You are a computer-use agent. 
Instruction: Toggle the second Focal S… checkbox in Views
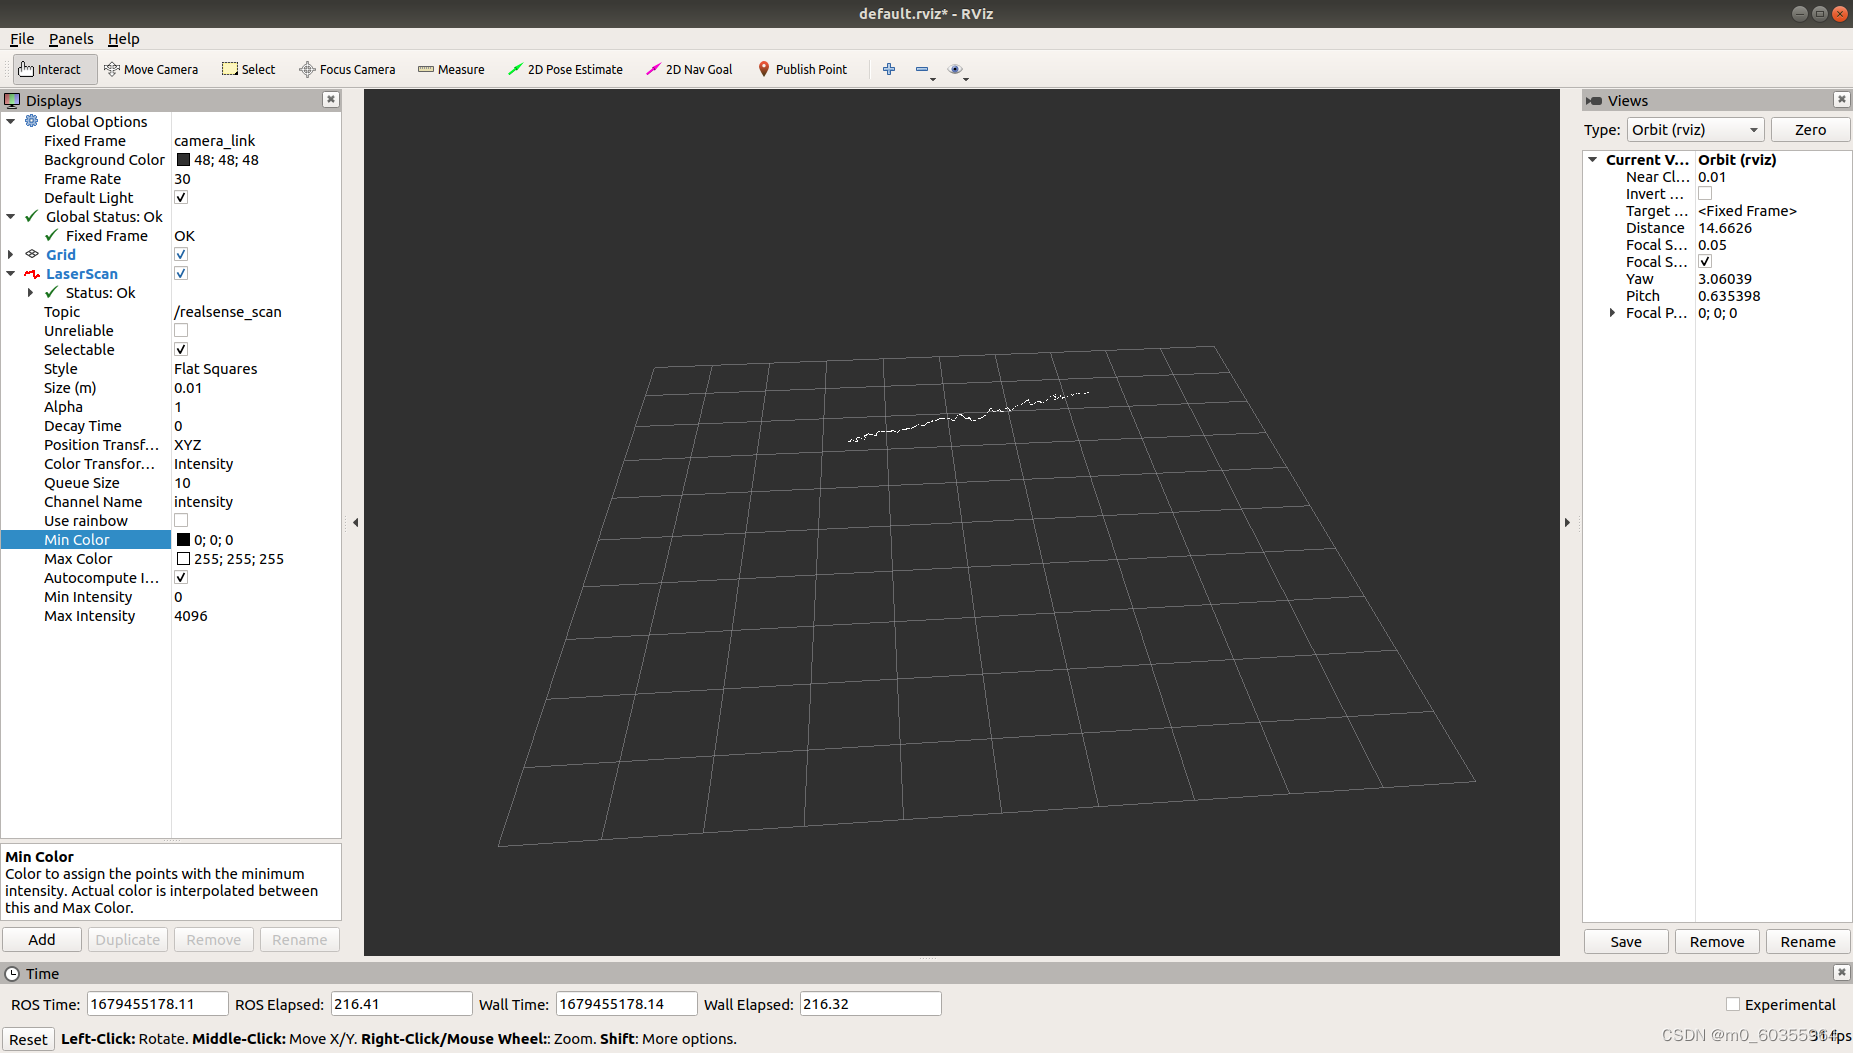click(1705, 262)
